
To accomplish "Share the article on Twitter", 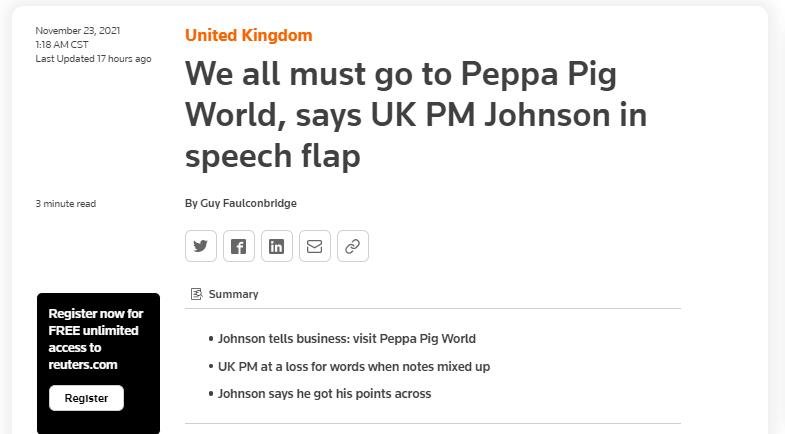I will pos(201,246).
